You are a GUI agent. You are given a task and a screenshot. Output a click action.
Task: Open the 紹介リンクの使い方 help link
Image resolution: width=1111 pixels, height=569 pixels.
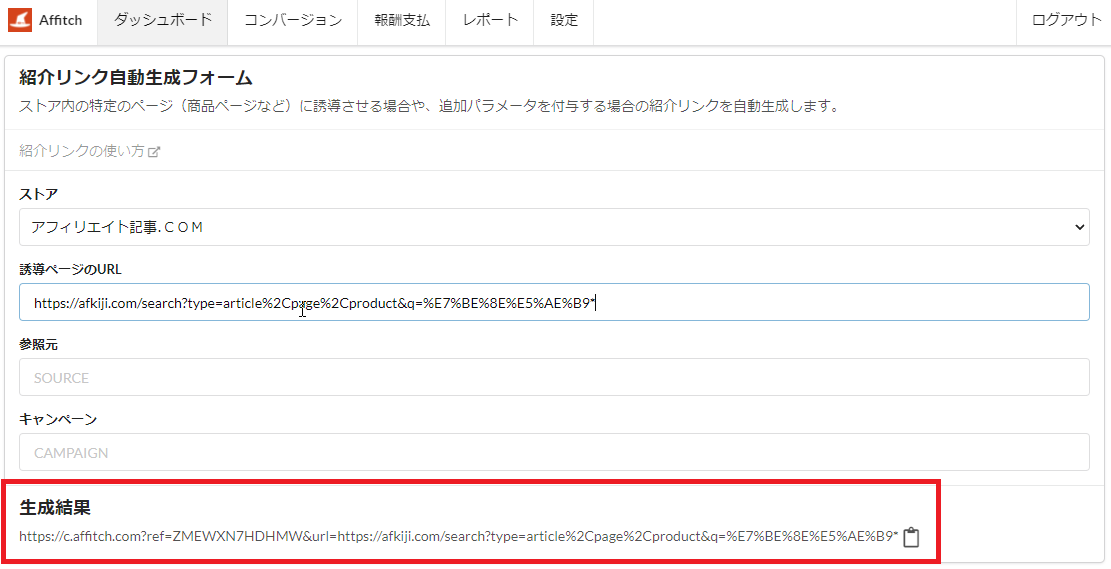(82, 151)
